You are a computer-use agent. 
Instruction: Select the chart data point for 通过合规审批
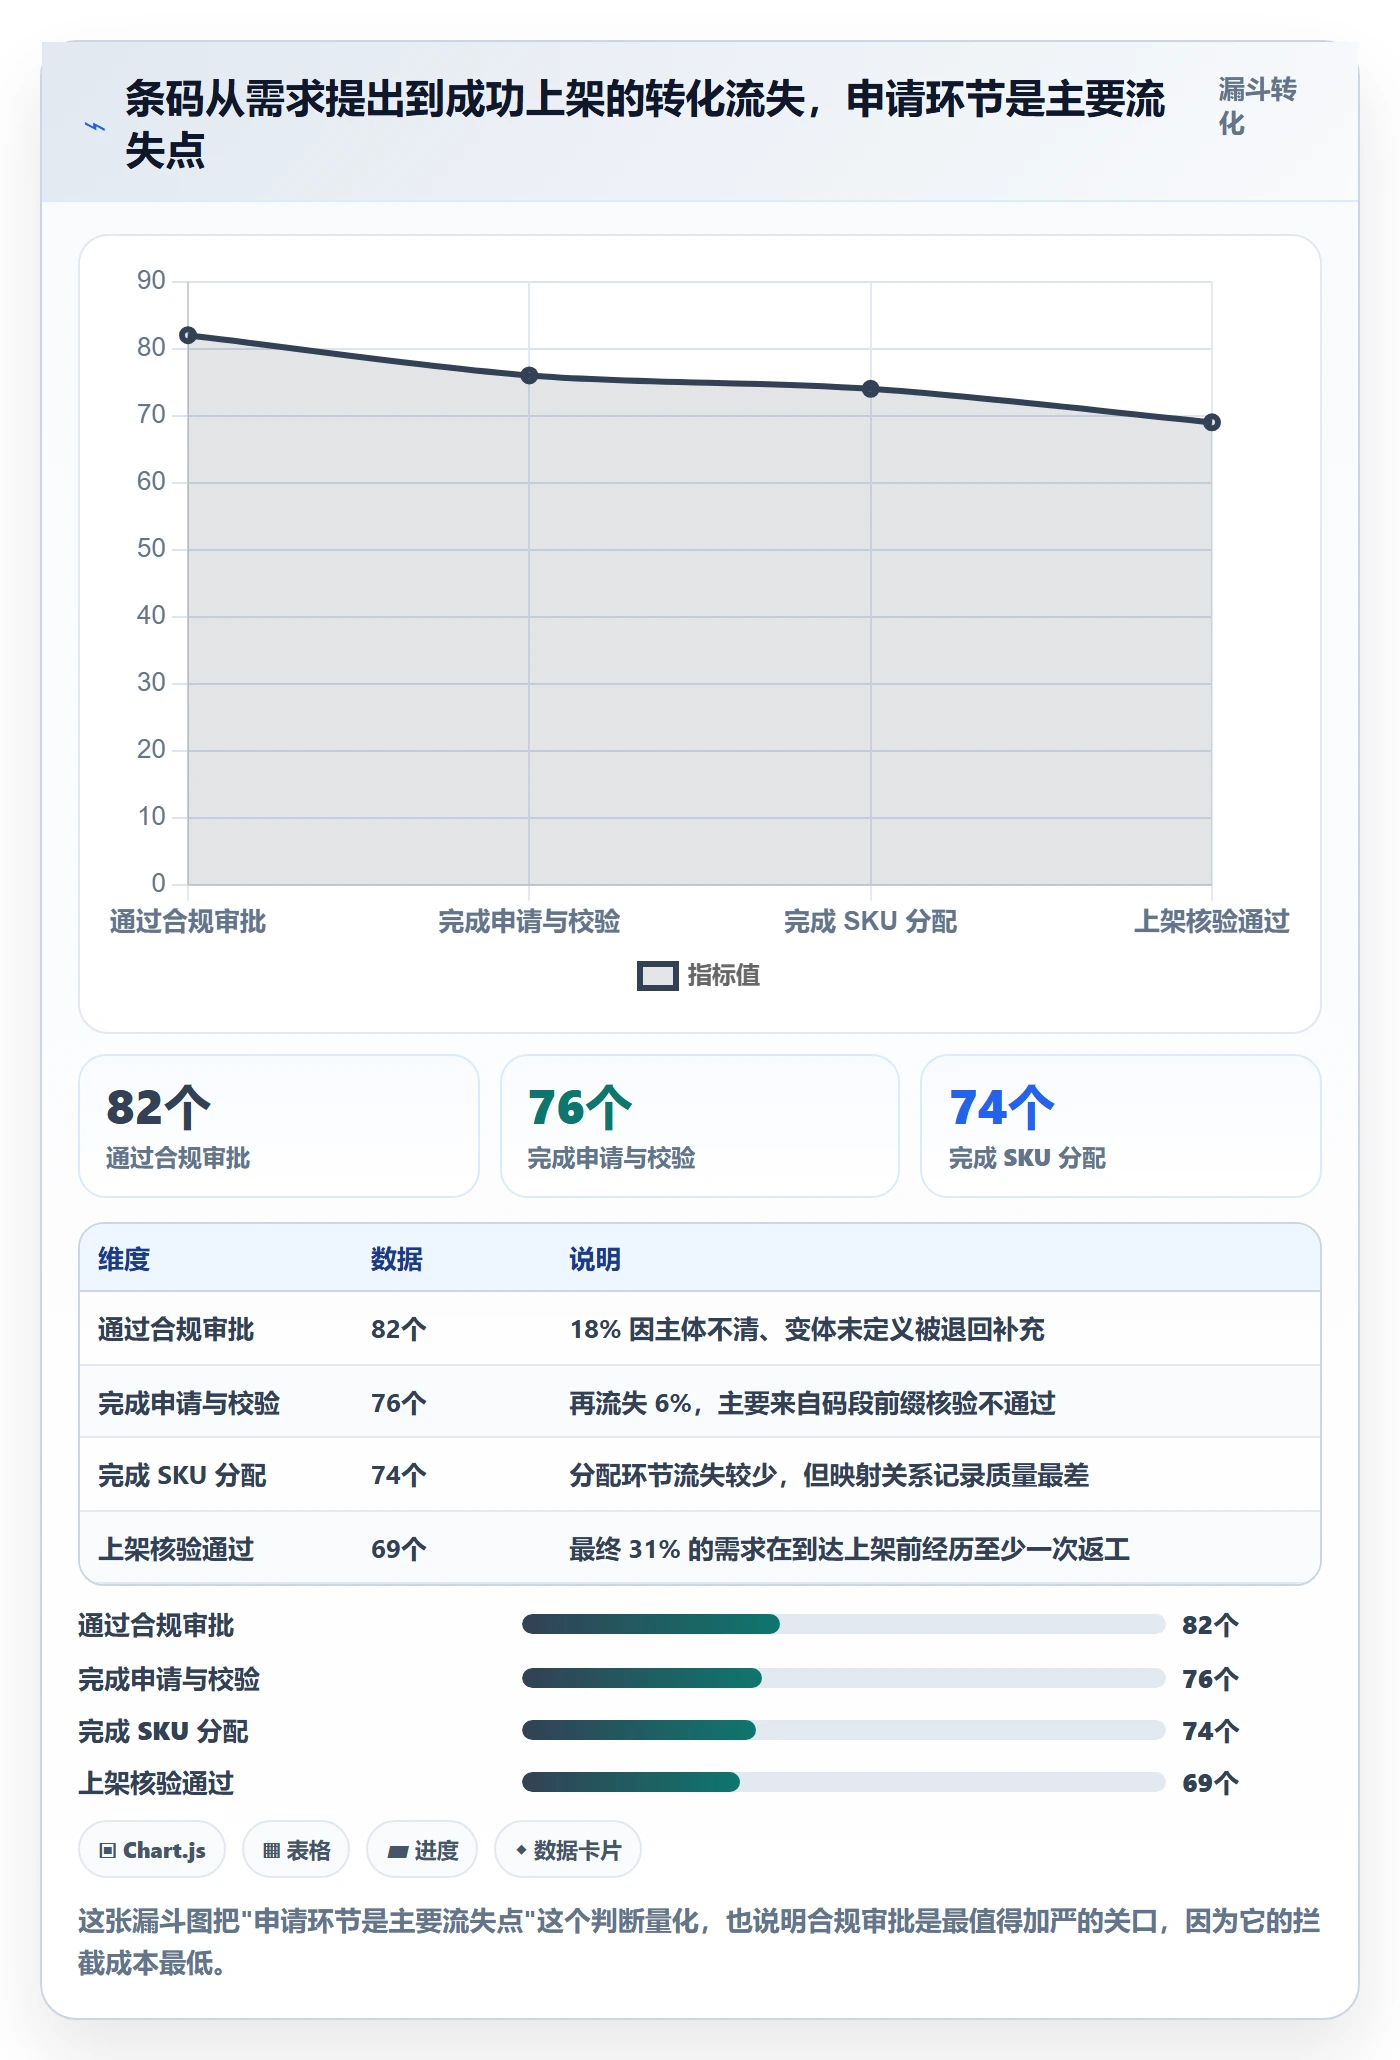[188, 335]
